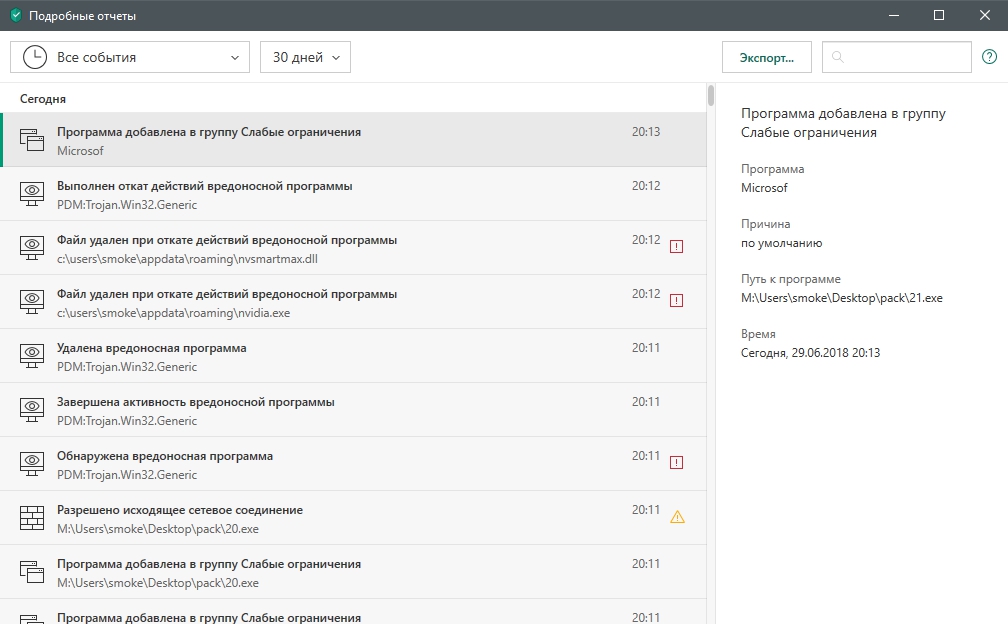Click red alert icon for nvsmartmax.dll row

click(676, 246)
